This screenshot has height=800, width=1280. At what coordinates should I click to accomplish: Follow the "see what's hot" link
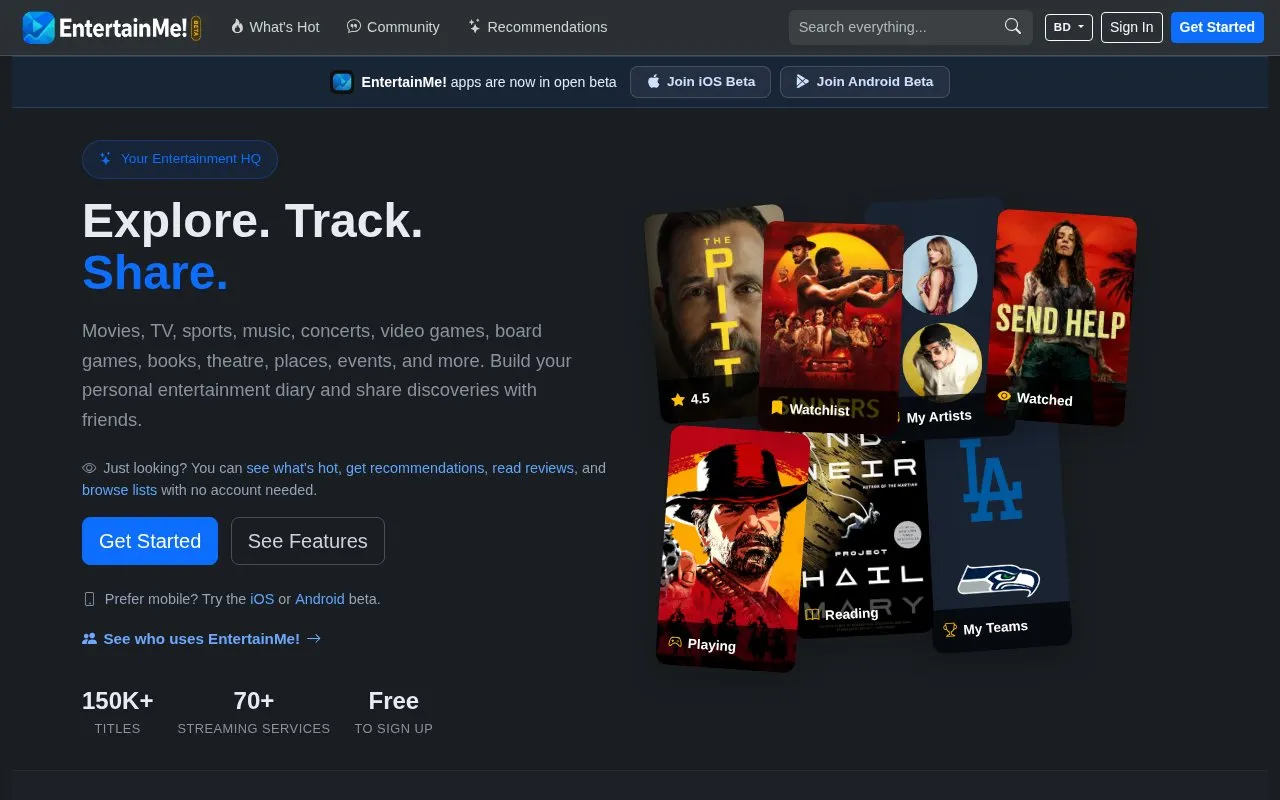coord(292,468)
